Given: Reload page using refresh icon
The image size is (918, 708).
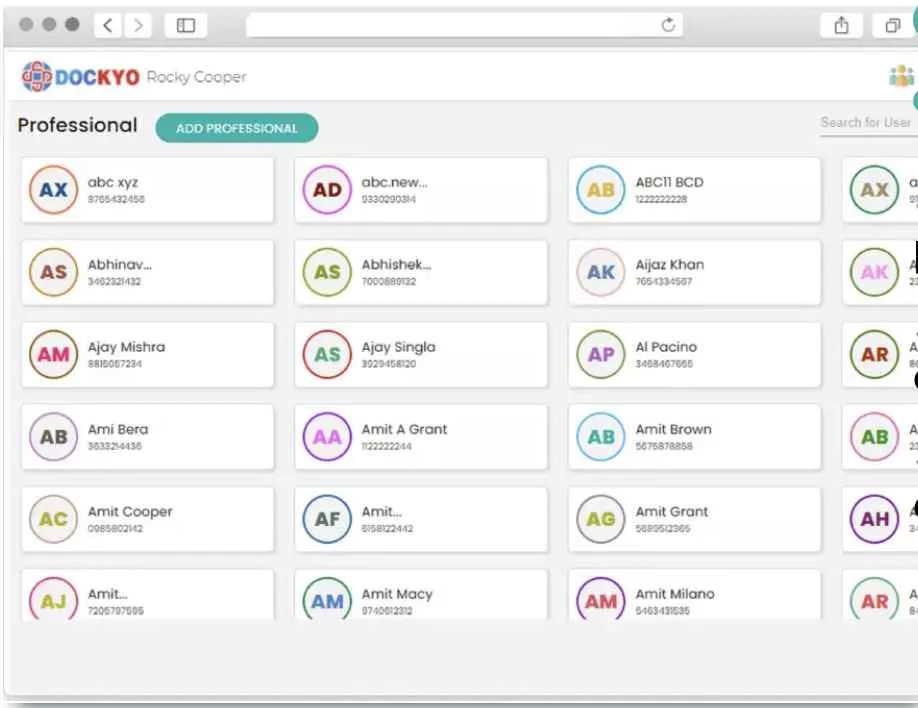Looking at the screenshot, I should (669, 26).
